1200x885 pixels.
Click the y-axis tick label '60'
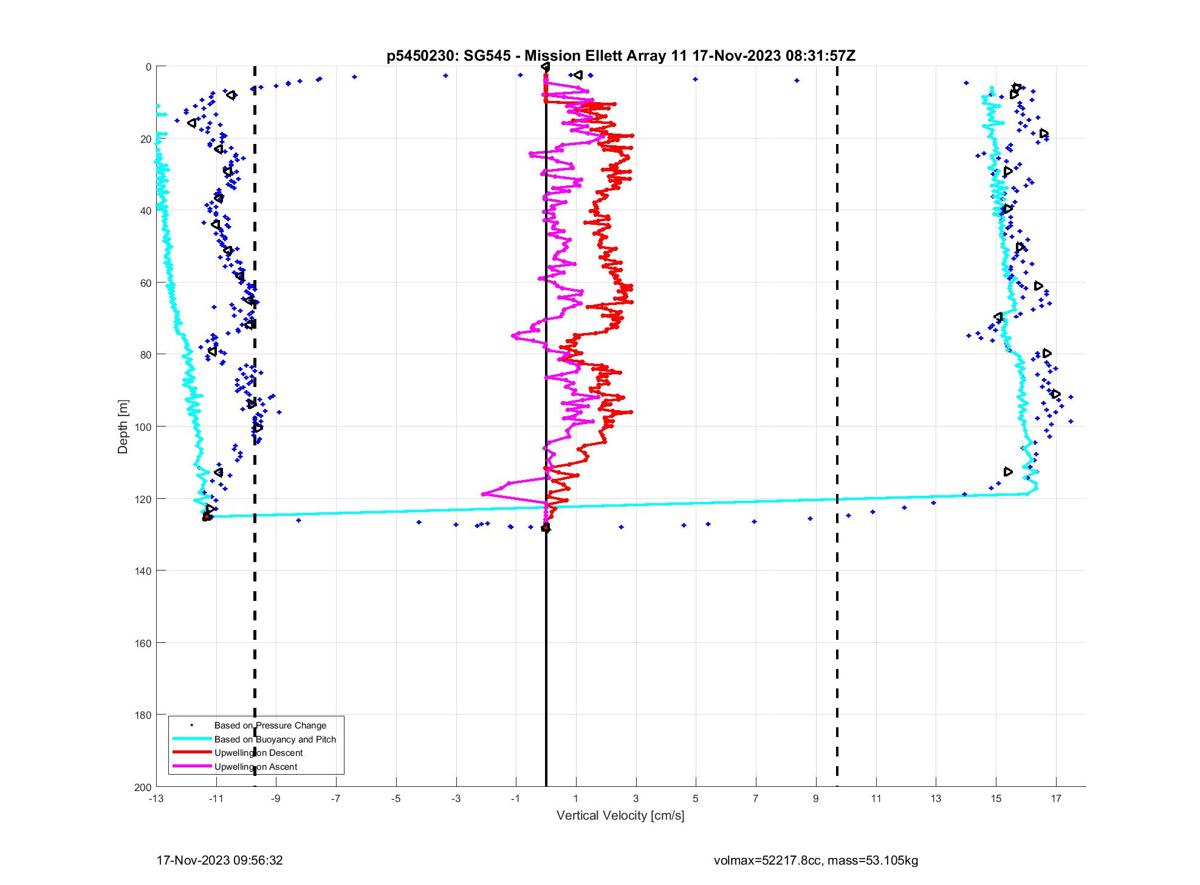[x=144, y=283]
